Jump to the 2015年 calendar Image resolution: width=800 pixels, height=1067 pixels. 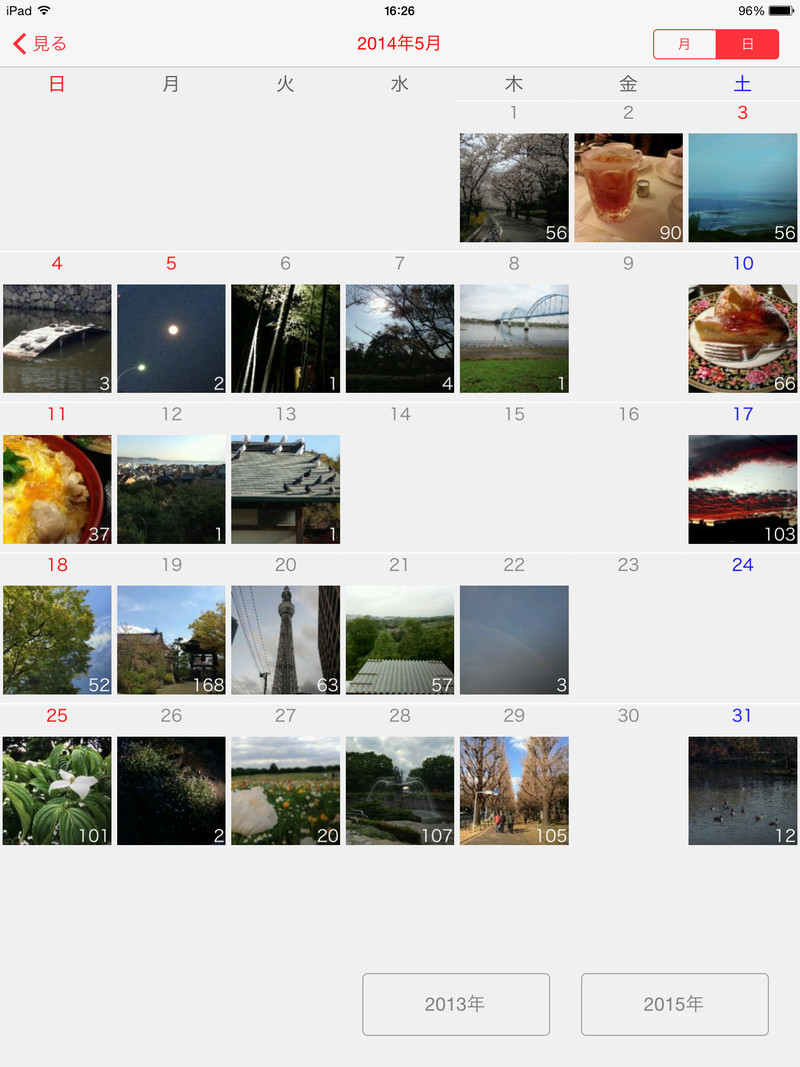coord(674,1004)
